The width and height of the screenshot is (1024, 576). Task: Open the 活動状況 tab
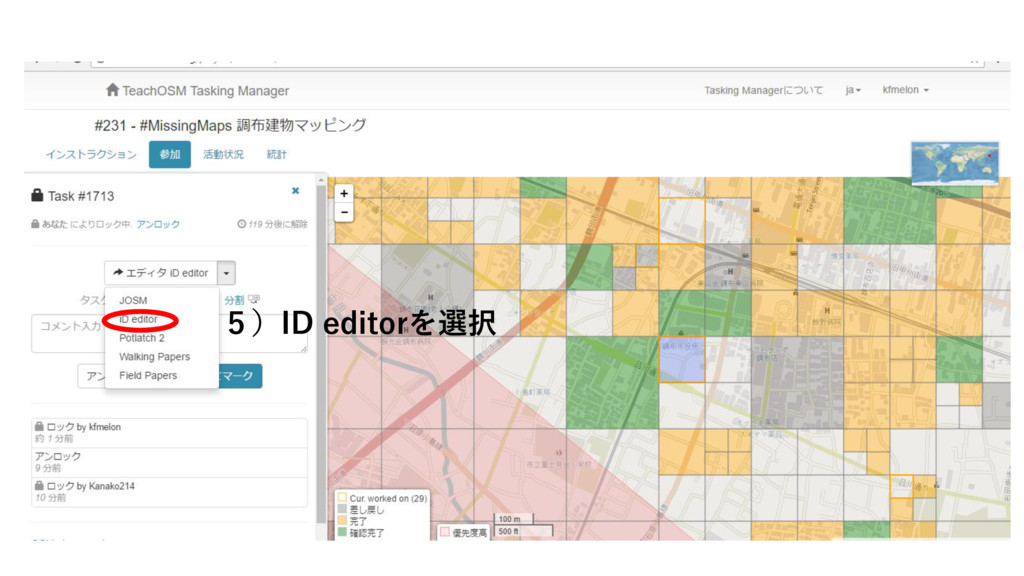click(222, 154)
